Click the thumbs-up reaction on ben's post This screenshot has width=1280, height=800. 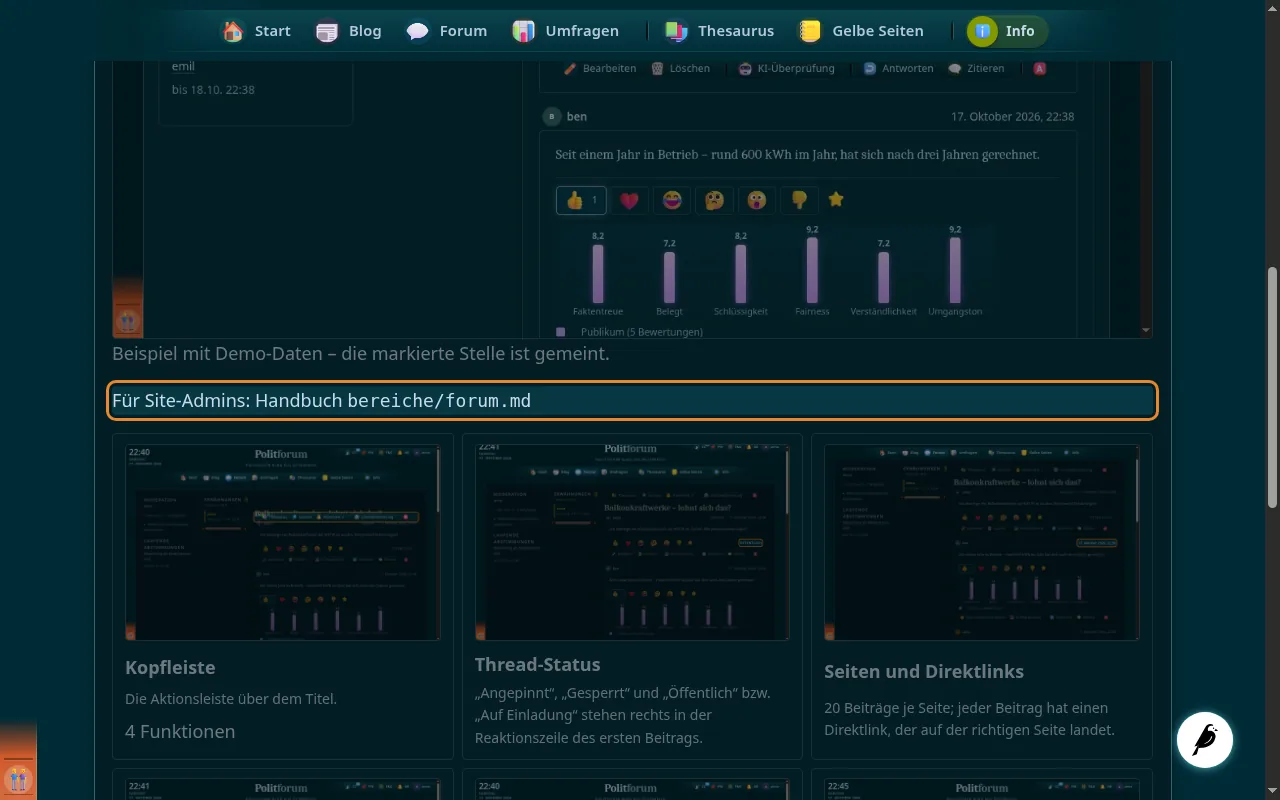coord(581,200)
